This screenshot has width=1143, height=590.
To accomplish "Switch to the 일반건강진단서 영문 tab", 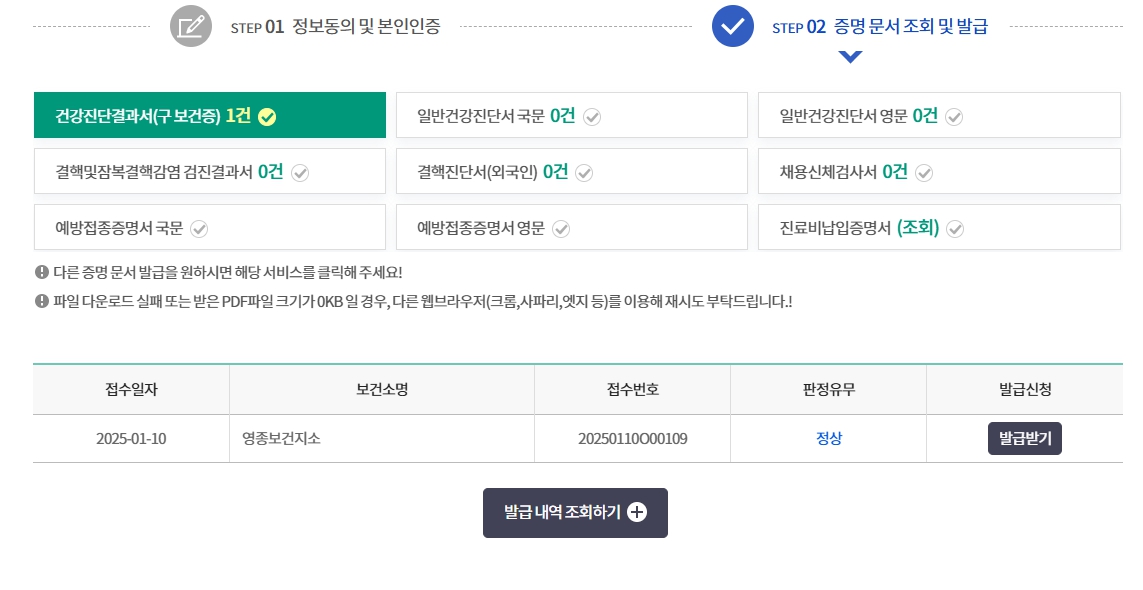I will click(x=939, y=115).
